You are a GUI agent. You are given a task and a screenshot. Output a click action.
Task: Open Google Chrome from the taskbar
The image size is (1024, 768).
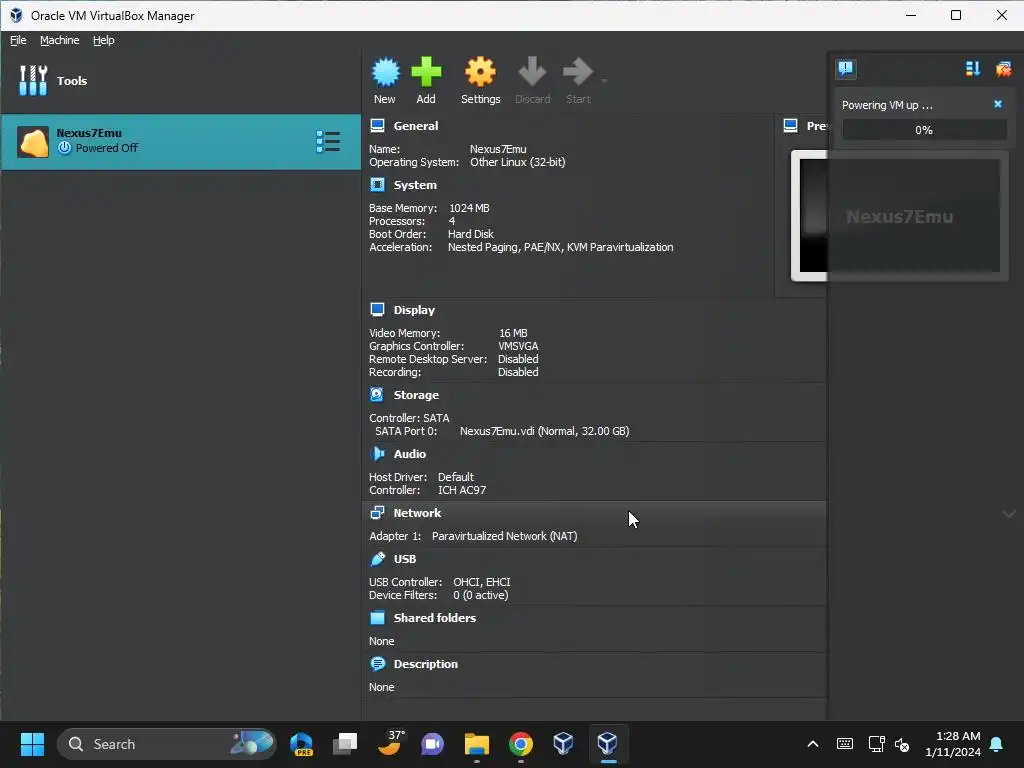[520, 744]
